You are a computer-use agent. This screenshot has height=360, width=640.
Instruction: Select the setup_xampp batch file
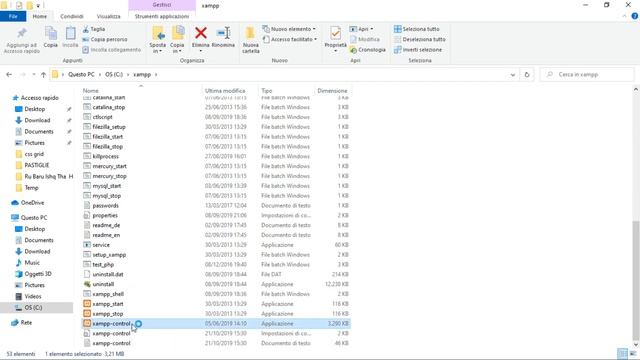(x=109, y=255)
